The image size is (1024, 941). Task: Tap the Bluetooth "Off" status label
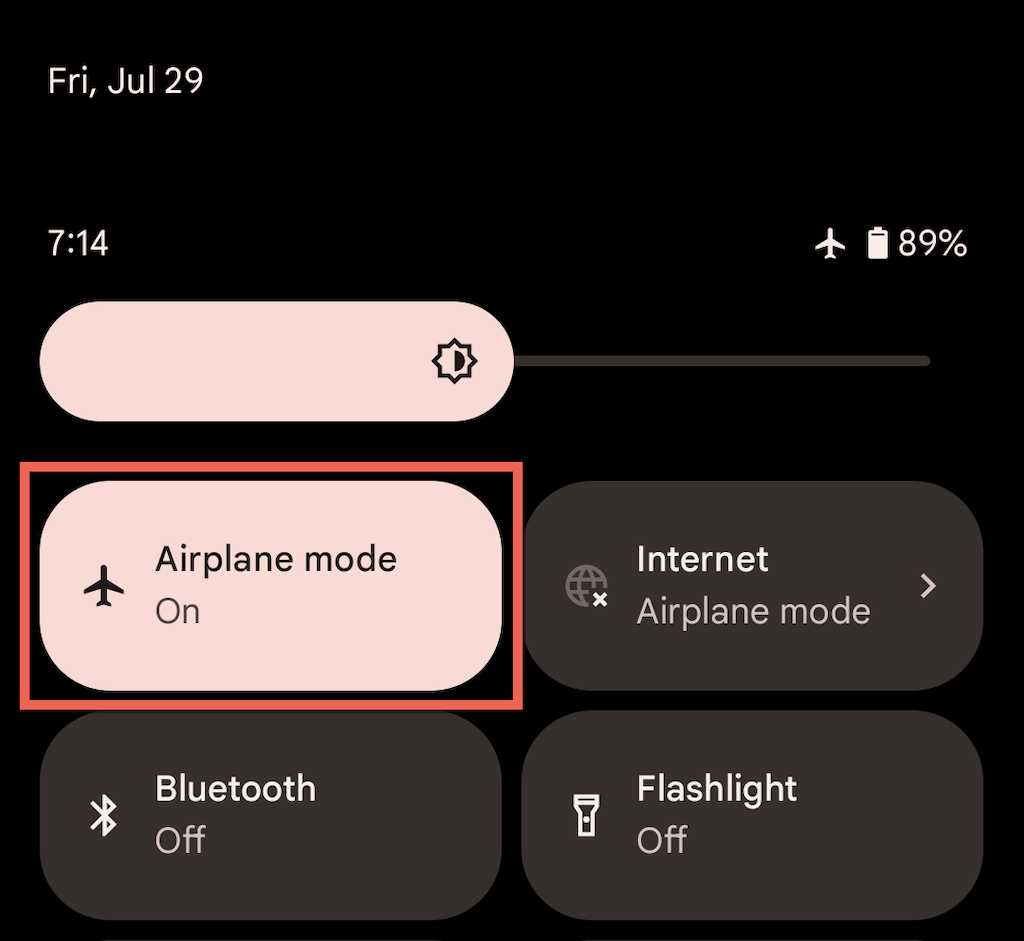coord(180,840)
